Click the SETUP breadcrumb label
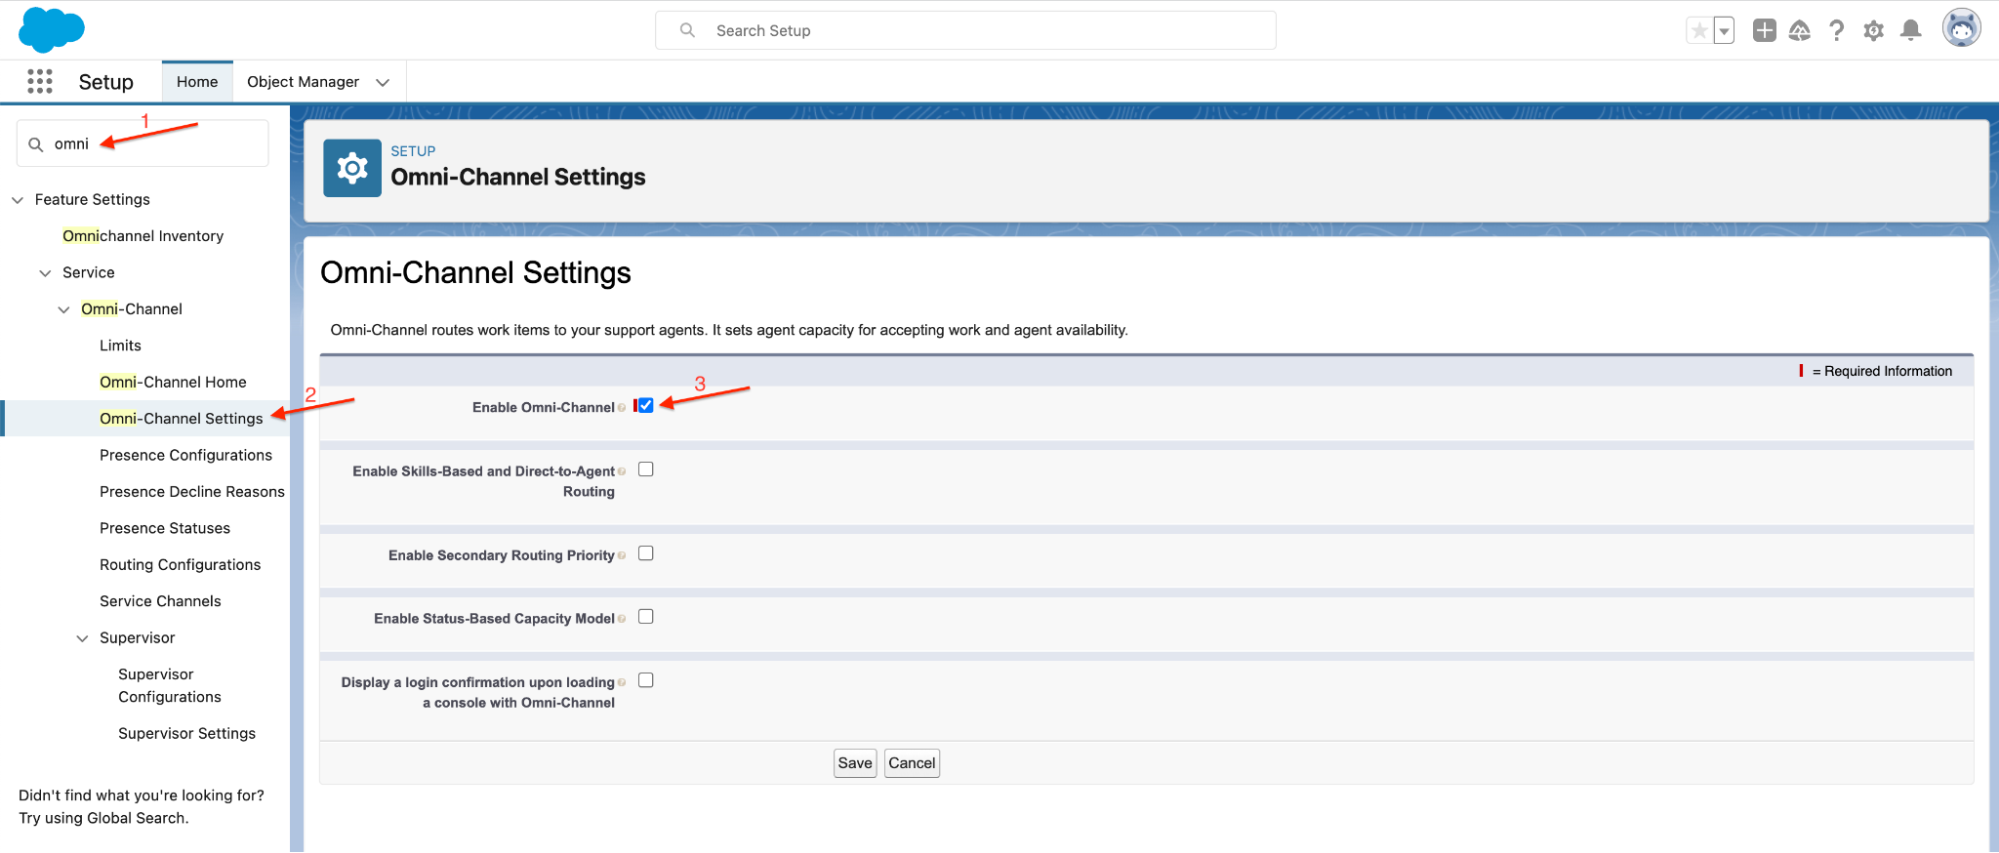The width and height of the screenshot is (1999, 853). (x=413, y=151)
